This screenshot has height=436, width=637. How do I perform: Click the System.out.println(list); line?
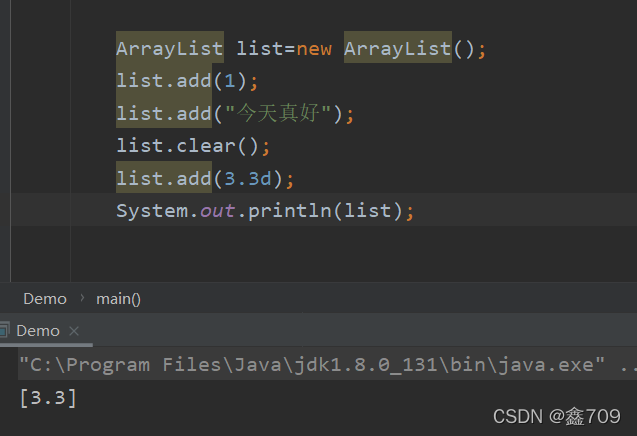(265, 211)
